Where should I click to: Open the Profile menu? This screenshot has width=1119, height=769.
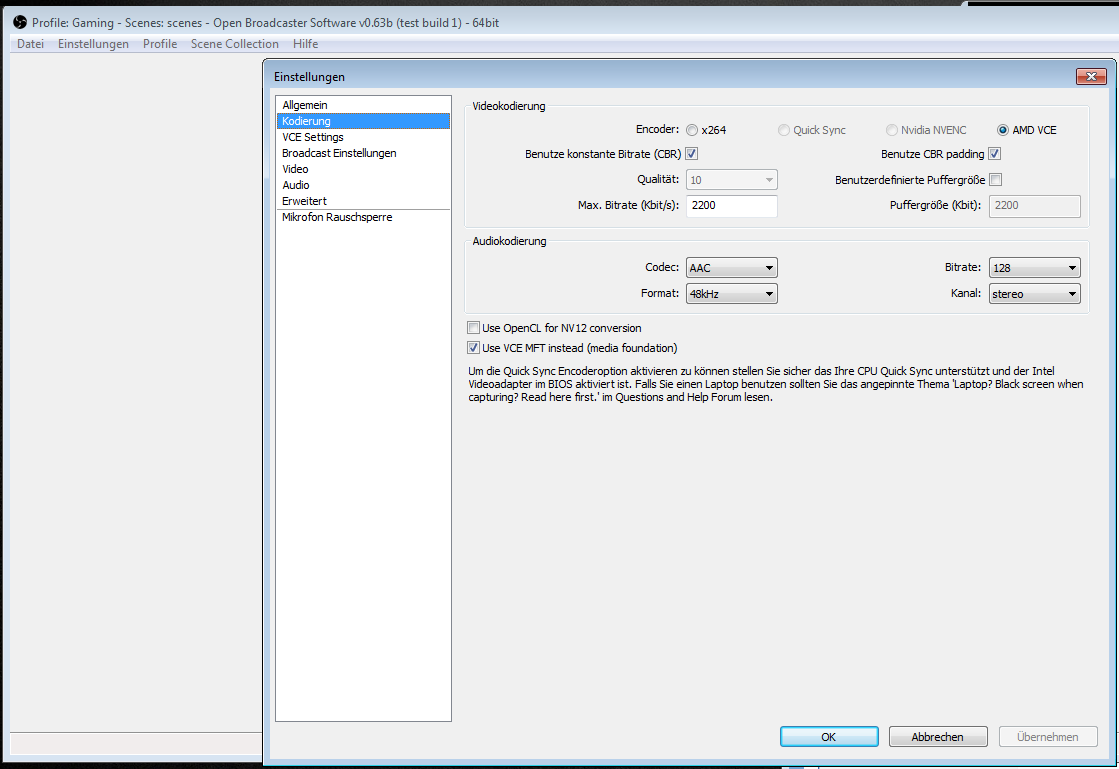pos(160,44)
